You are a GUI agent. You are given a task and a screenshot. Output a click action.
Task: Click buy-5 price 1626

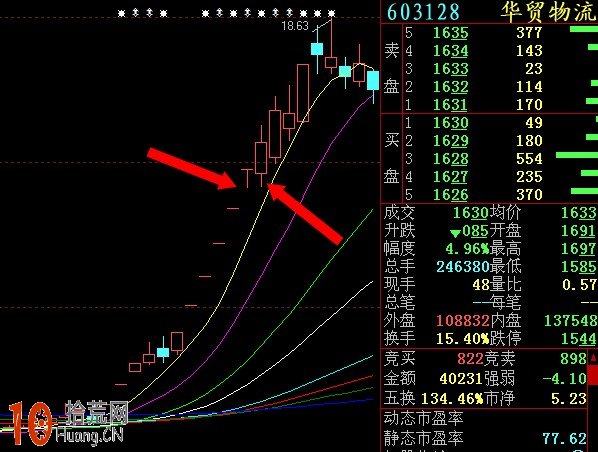(450, 195)
